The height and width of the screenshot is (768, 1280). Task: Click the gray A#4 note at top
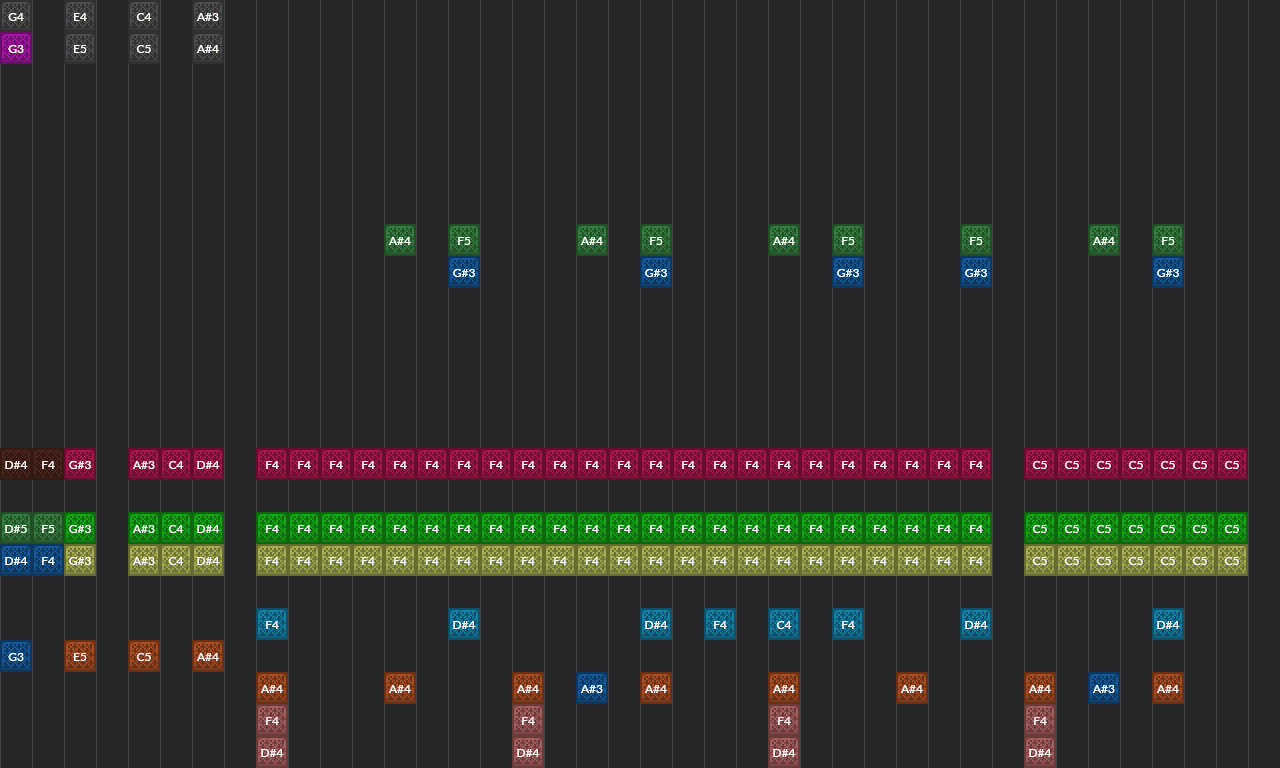pos(208,49)
